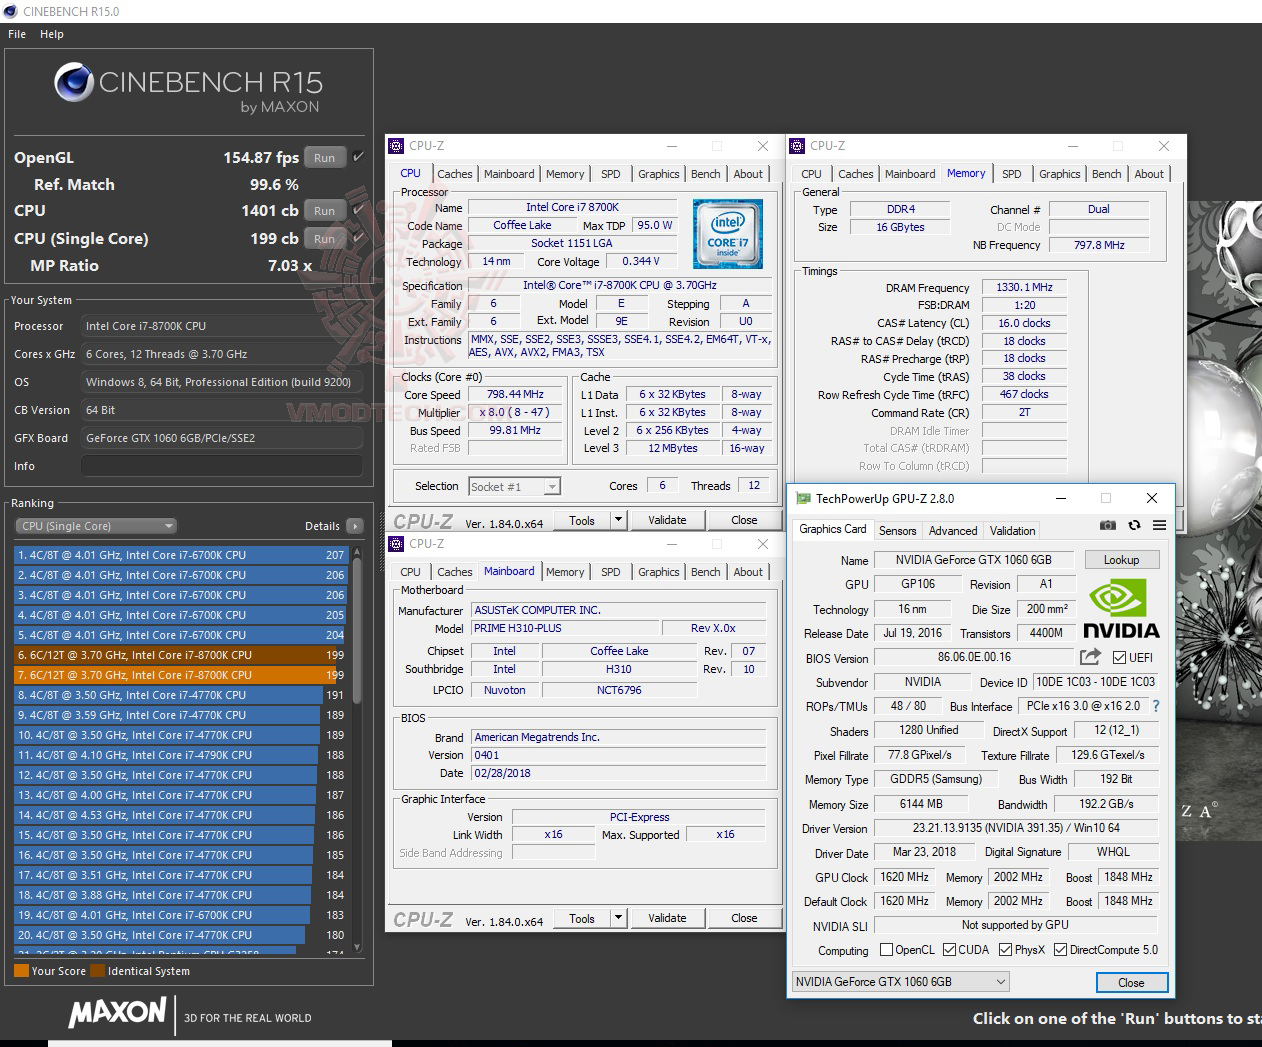The height and width of the screenshot is (1047, 1262).
Task: Switch to the Sensors tab in GPU-Z
Action: pyautogui.click(x=897, y=530)
